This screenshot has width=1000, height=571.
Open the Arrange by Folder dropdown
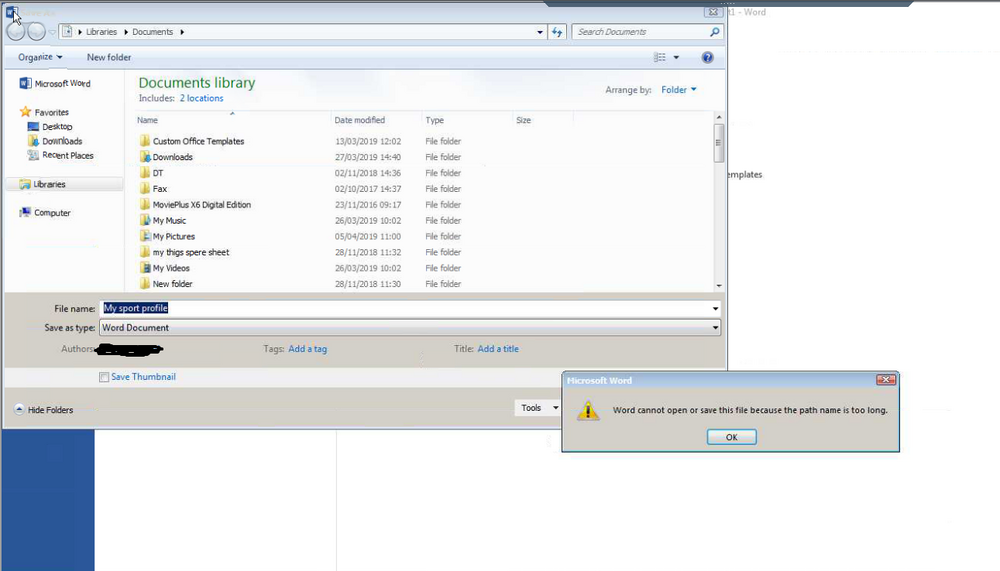(679, 90)
